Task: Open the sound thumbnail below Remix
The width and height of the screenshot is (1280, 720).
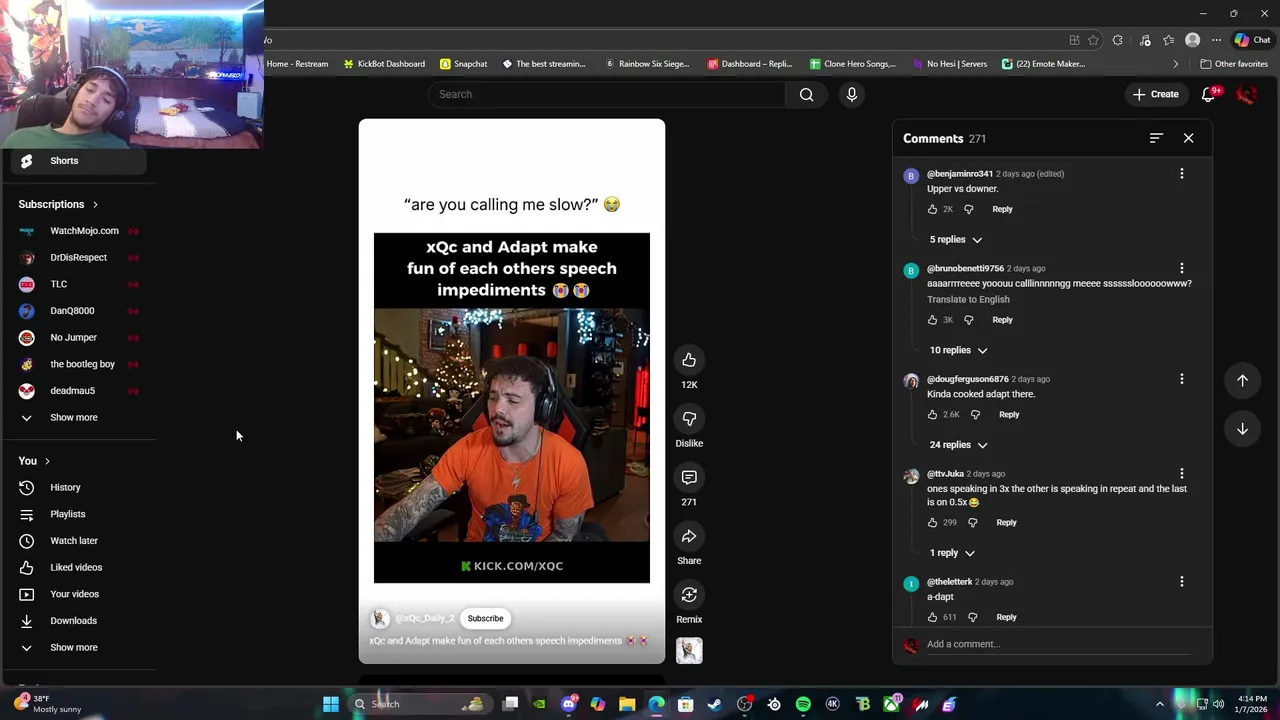Action: [689, 650]
